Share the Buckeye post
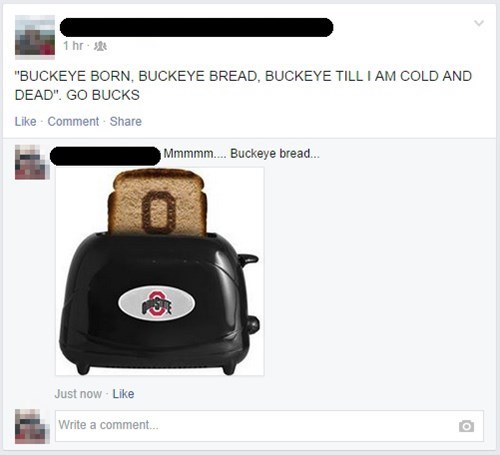 point(126,121)
